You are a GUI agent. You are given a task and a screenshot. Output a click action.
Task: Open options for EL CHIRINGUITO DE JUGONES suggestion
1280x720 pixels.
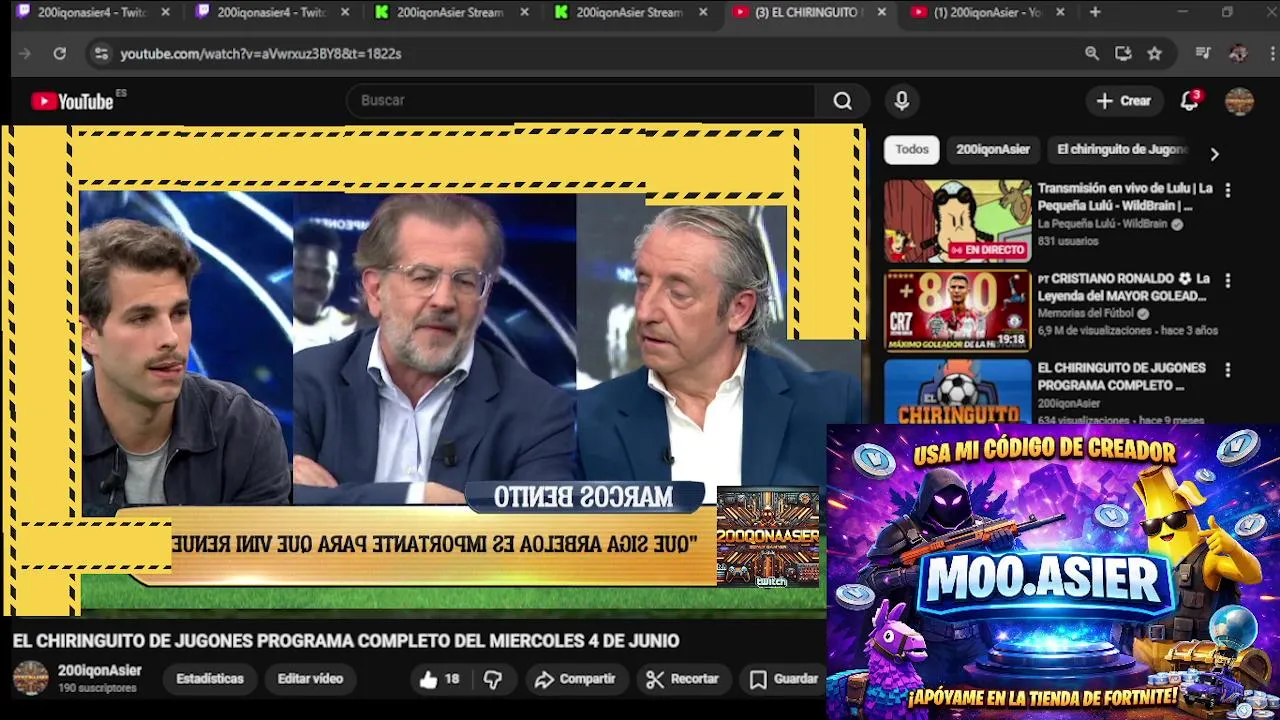[1228, 370]
